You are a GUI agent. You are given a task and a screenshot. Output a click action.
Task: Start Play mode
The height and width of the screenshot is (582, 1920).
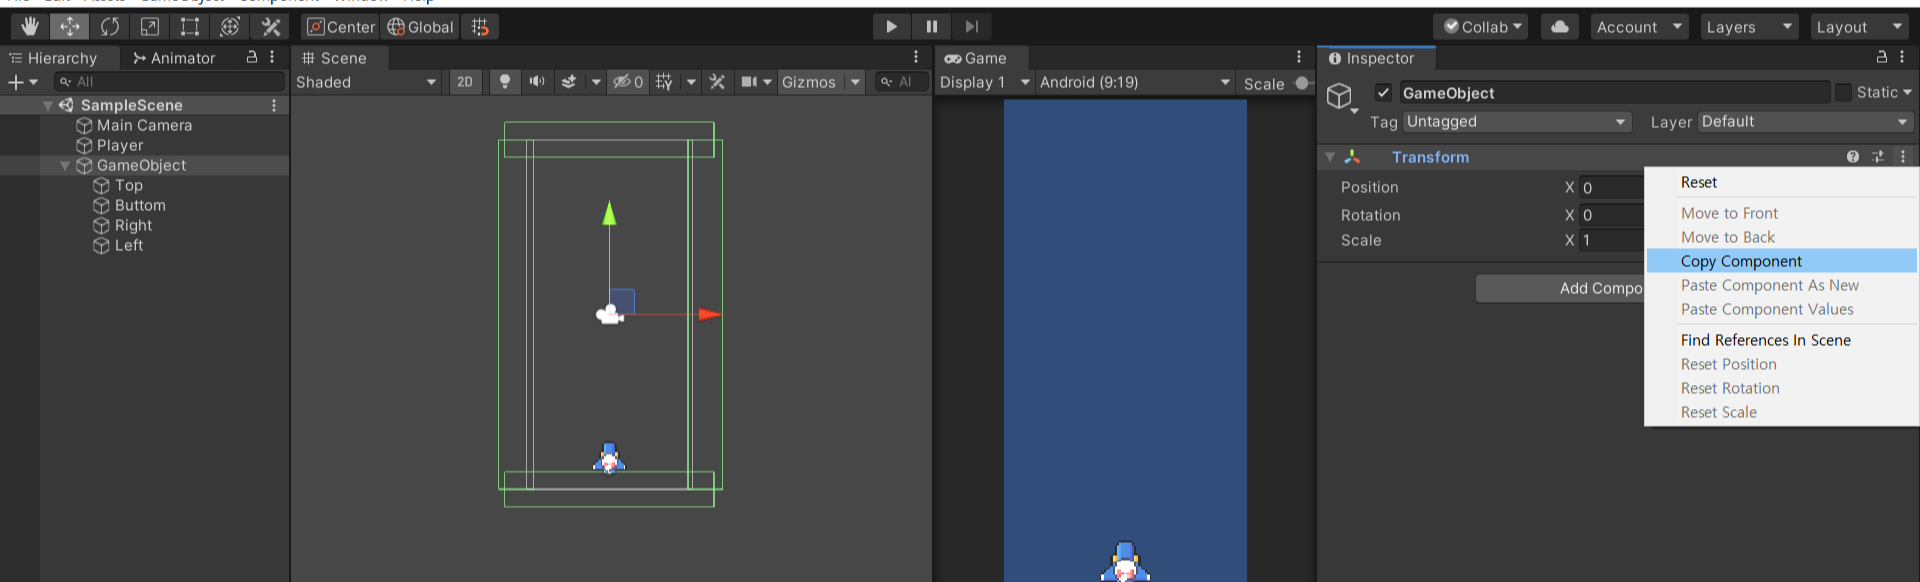tap(891, 27)
